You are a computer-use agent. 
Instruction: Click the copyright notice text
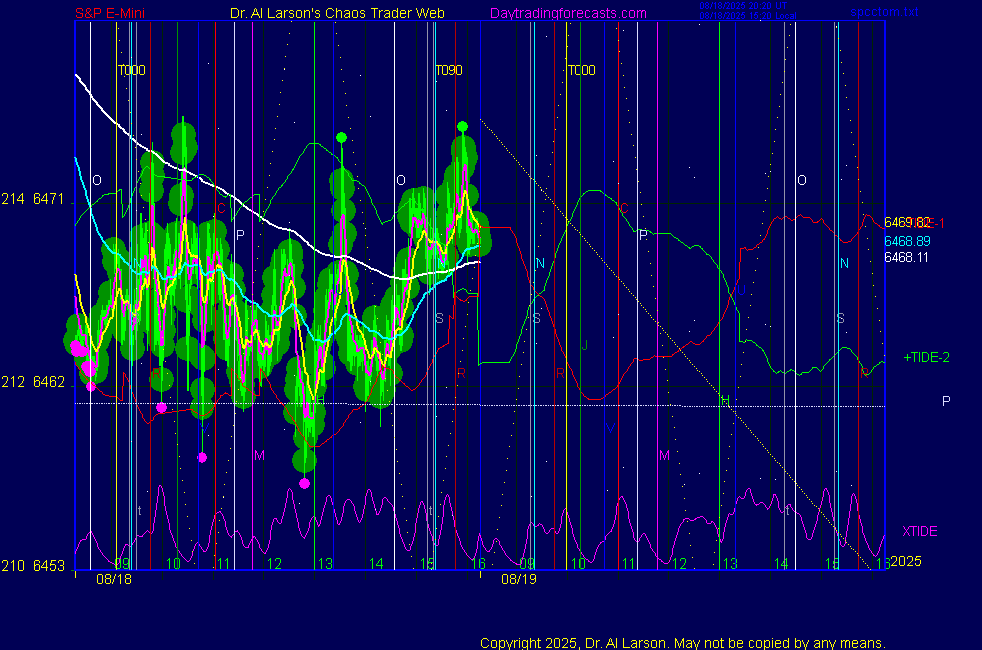click(x=682, y=643)
